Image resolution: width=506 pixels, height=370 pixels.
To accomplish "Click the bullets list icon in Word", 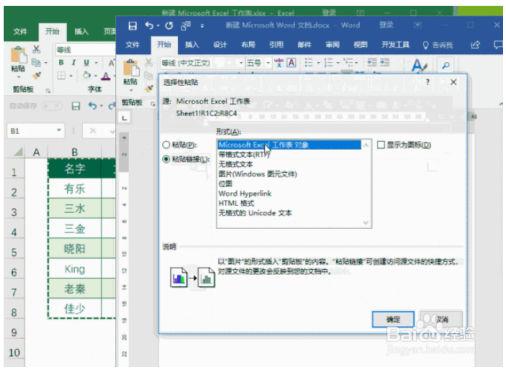I will (x=309, y=62).
